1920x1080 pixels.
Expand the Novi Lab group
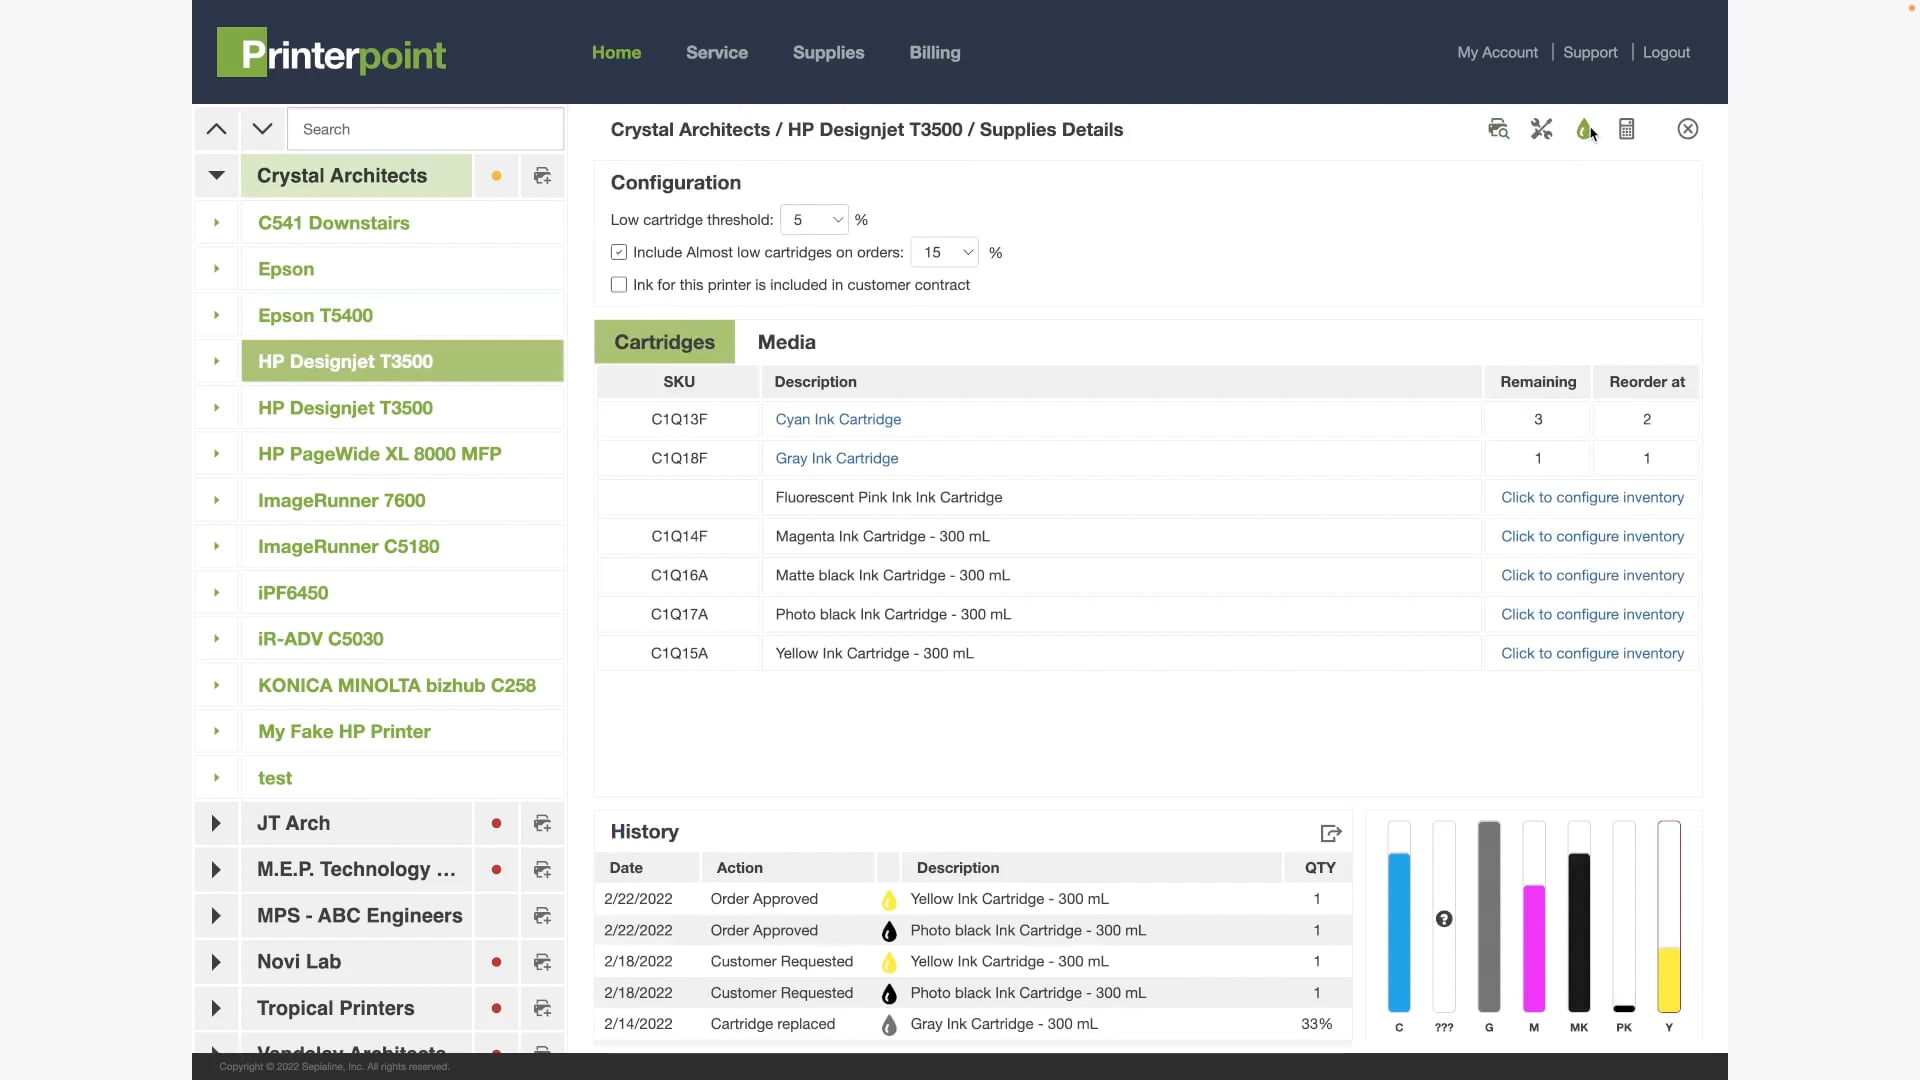point(216,962)
